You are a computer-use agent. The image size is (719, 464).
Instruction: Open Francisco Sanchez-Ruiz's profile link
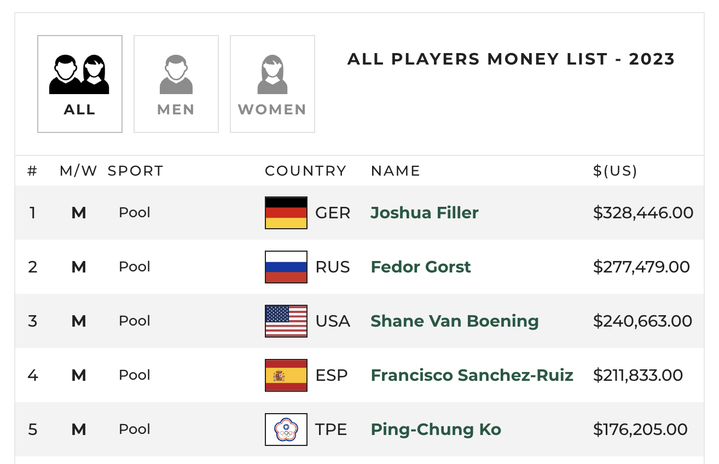click(472, 375)
